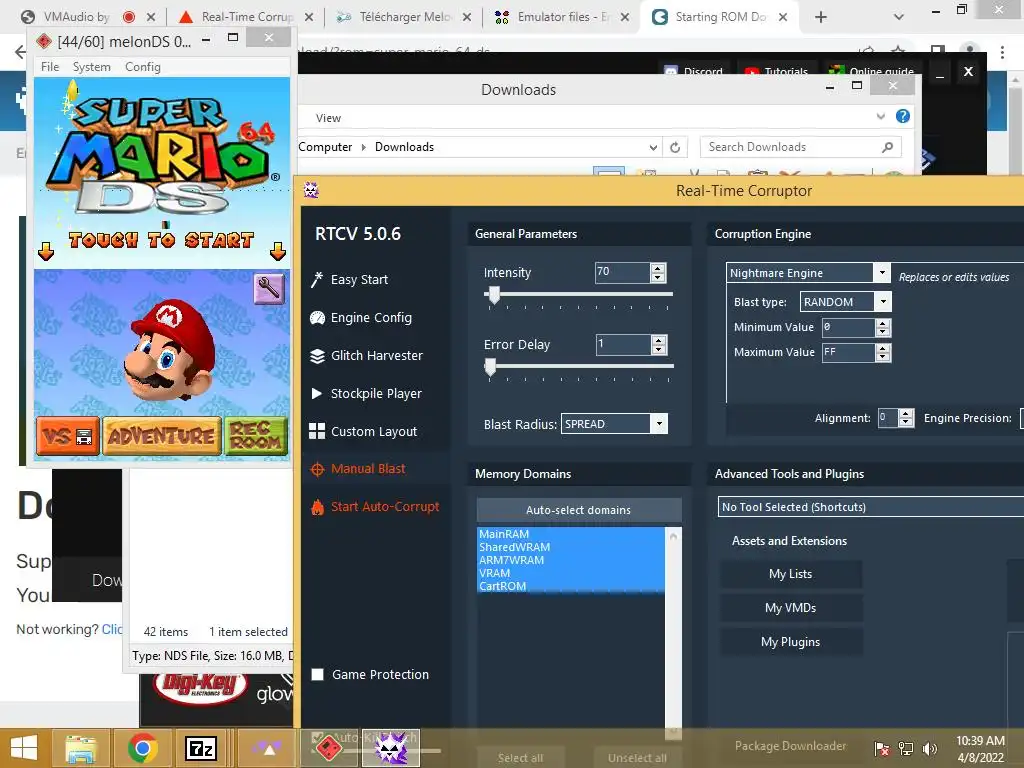
Task: Expand the Explorer ribbon chevron
Action: (x=881, y=116)
